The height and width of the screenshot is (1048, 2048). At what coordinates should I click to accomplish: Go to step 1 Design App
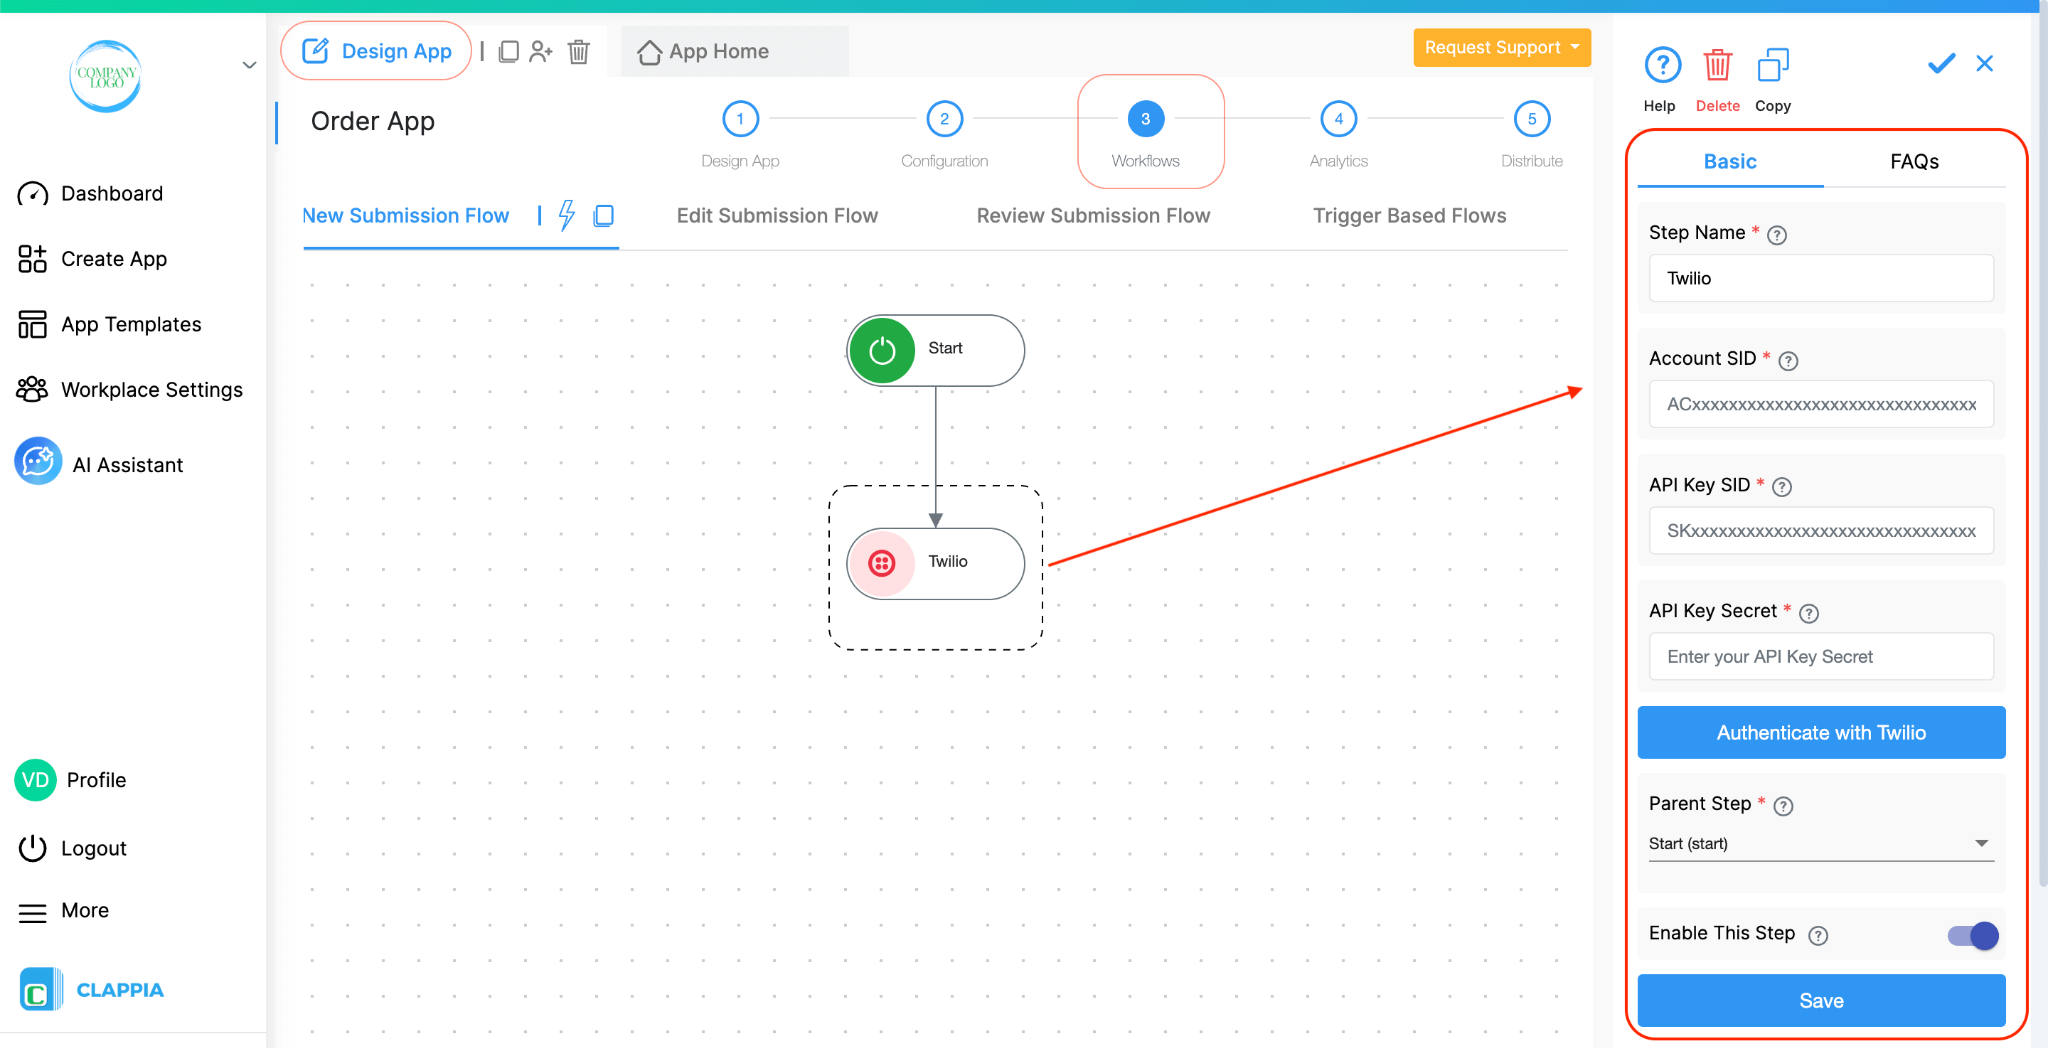(740, 119)
